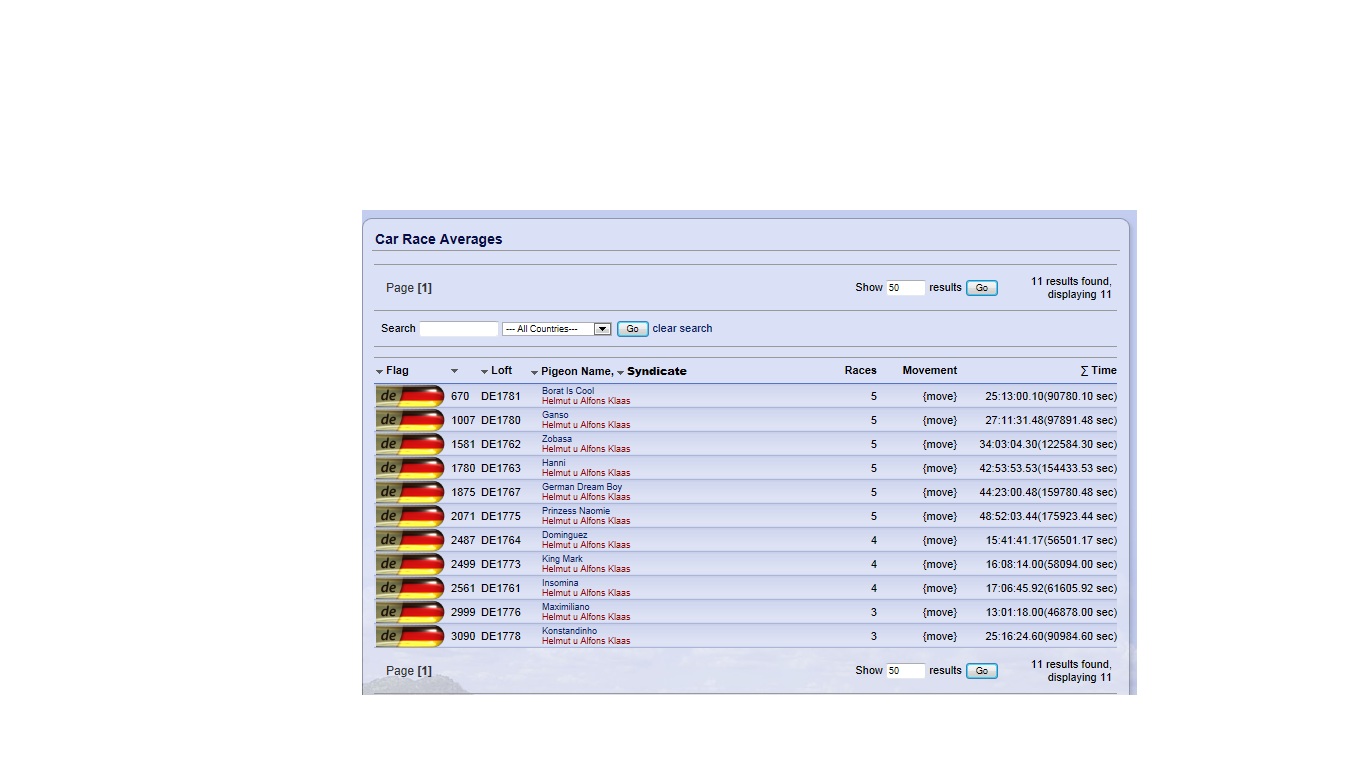The width and height of the screenshot is (1366, 768).
Task: Click the ∑ Time column header
Action: click(1098, 370)
